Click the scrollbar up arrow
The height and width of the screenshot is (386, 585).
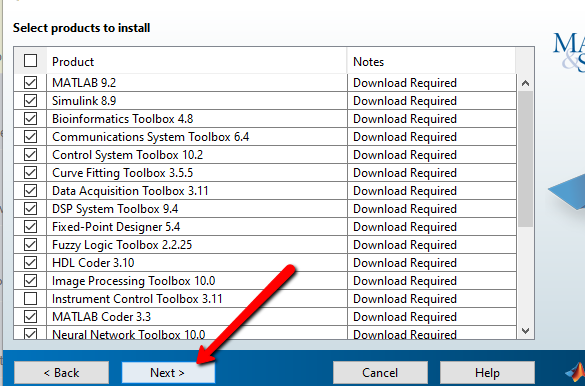click(x=525, y=83)
